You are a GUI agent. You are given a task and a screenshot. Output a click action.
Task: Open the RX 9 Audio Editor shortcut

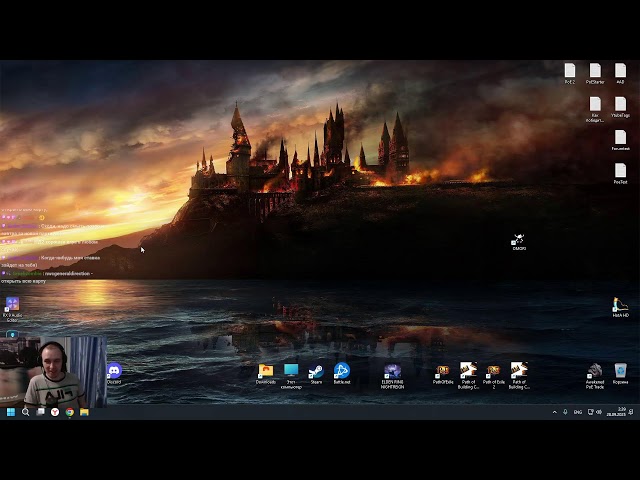(x=12, y=309)
